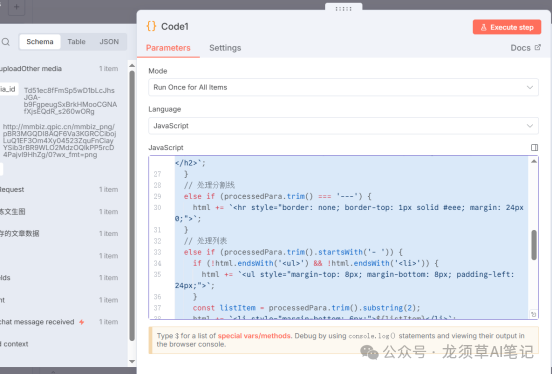The height and width of the screenshot is (374, 552).
Task: Open the Settings tab
Action: (225, 48)
